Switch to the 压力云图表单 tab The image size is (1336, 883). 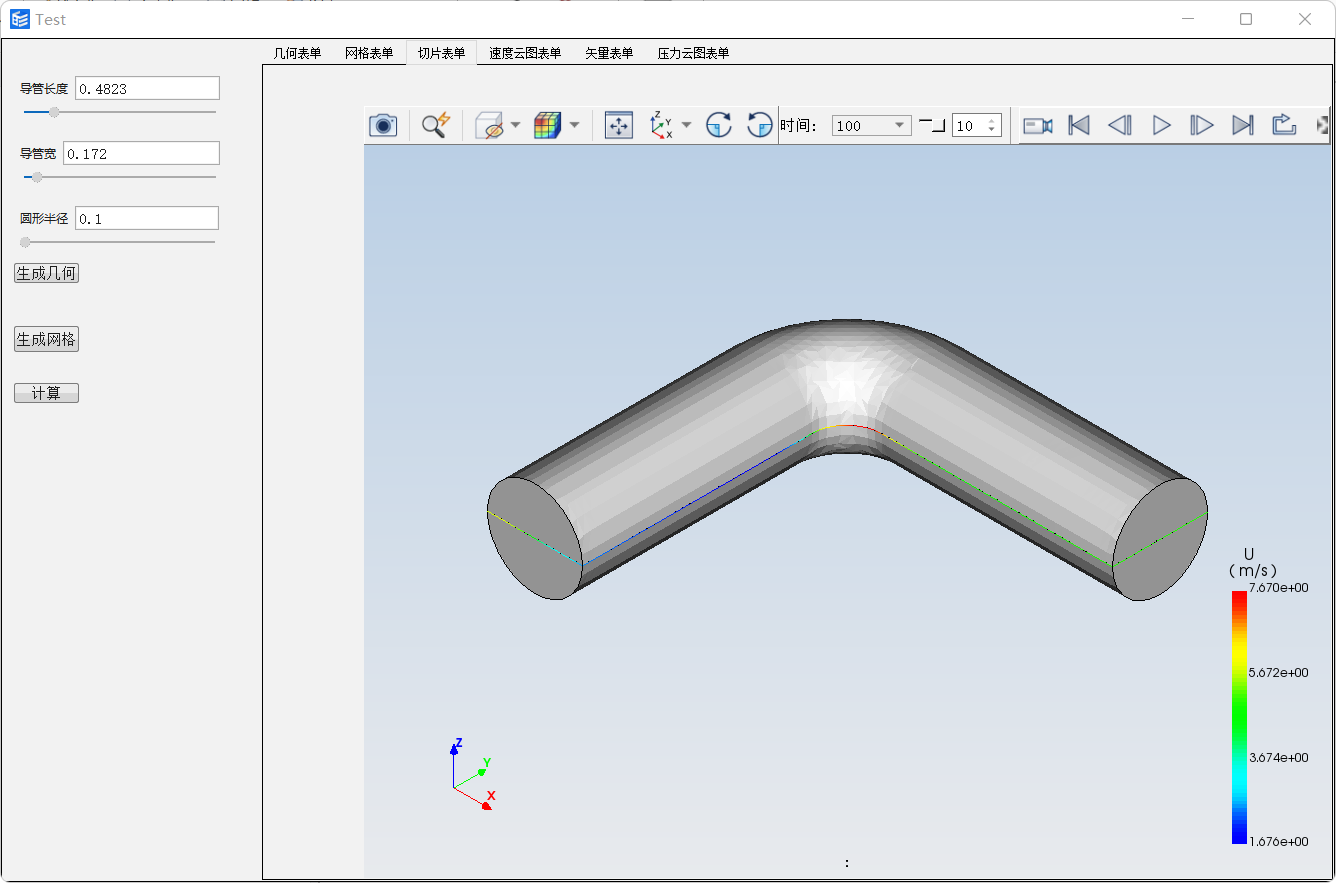coord(693,53)
